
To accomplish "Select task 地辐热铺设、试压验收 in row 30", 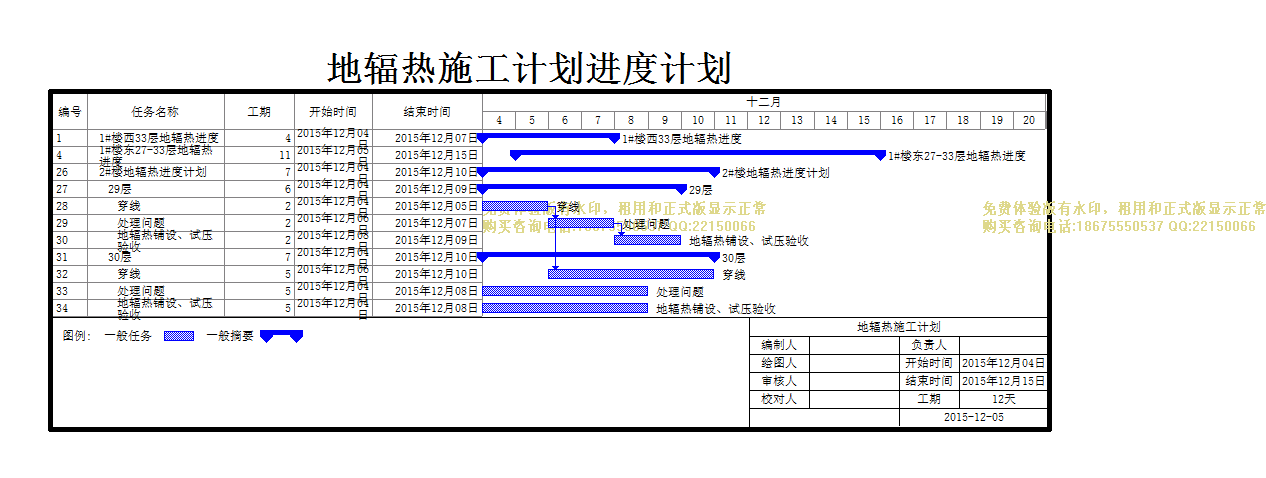I will pos(165,240).
